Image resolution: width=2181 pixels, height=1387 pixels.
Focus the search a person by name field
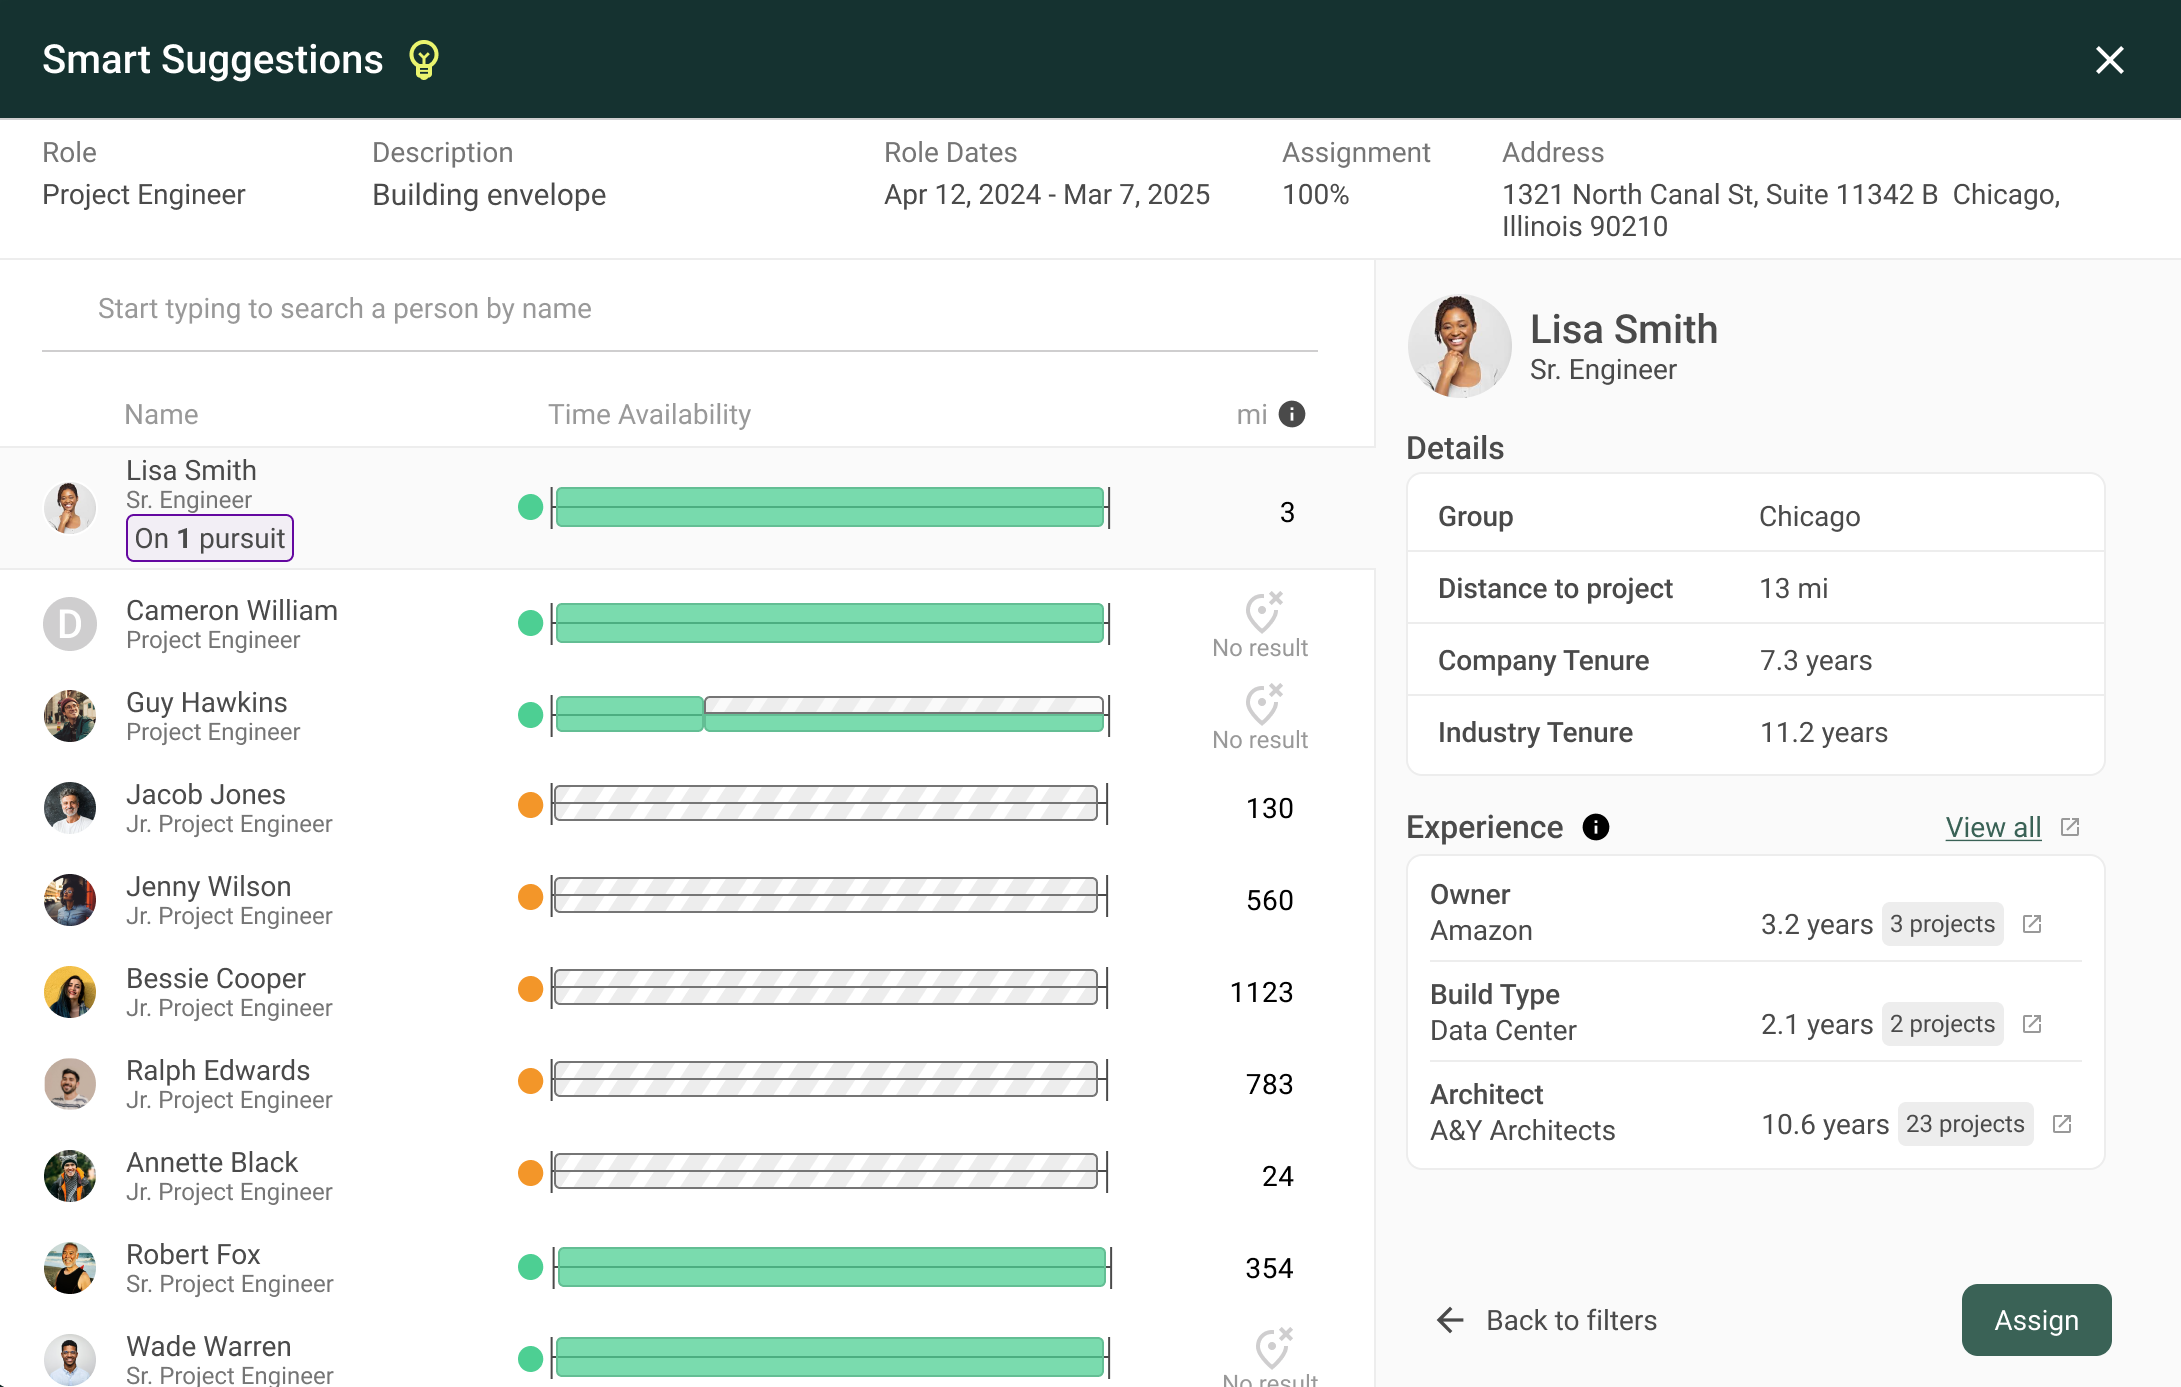pyautogui.click(x=680, y=309)
